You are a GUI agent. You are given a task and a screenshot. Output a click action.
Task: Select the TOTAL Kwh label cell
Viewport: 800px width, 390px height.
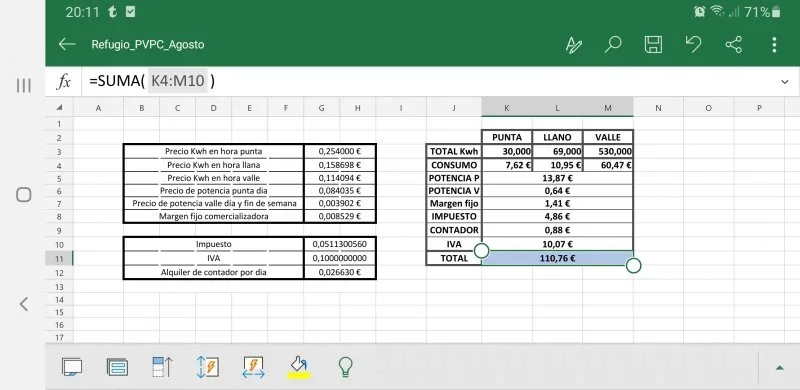[454, 152]
